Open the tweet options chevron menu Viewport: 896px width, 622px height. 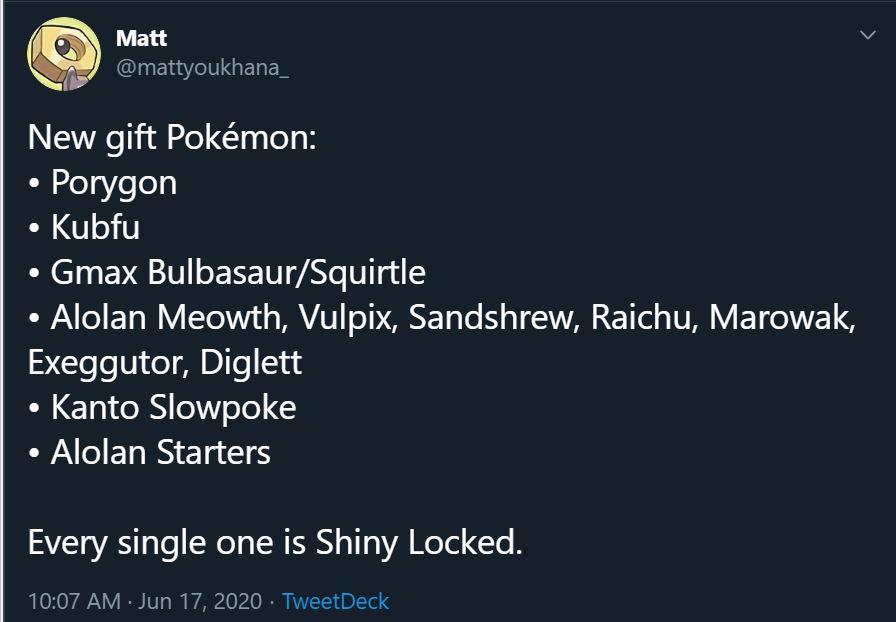click(x=866, y=36)
